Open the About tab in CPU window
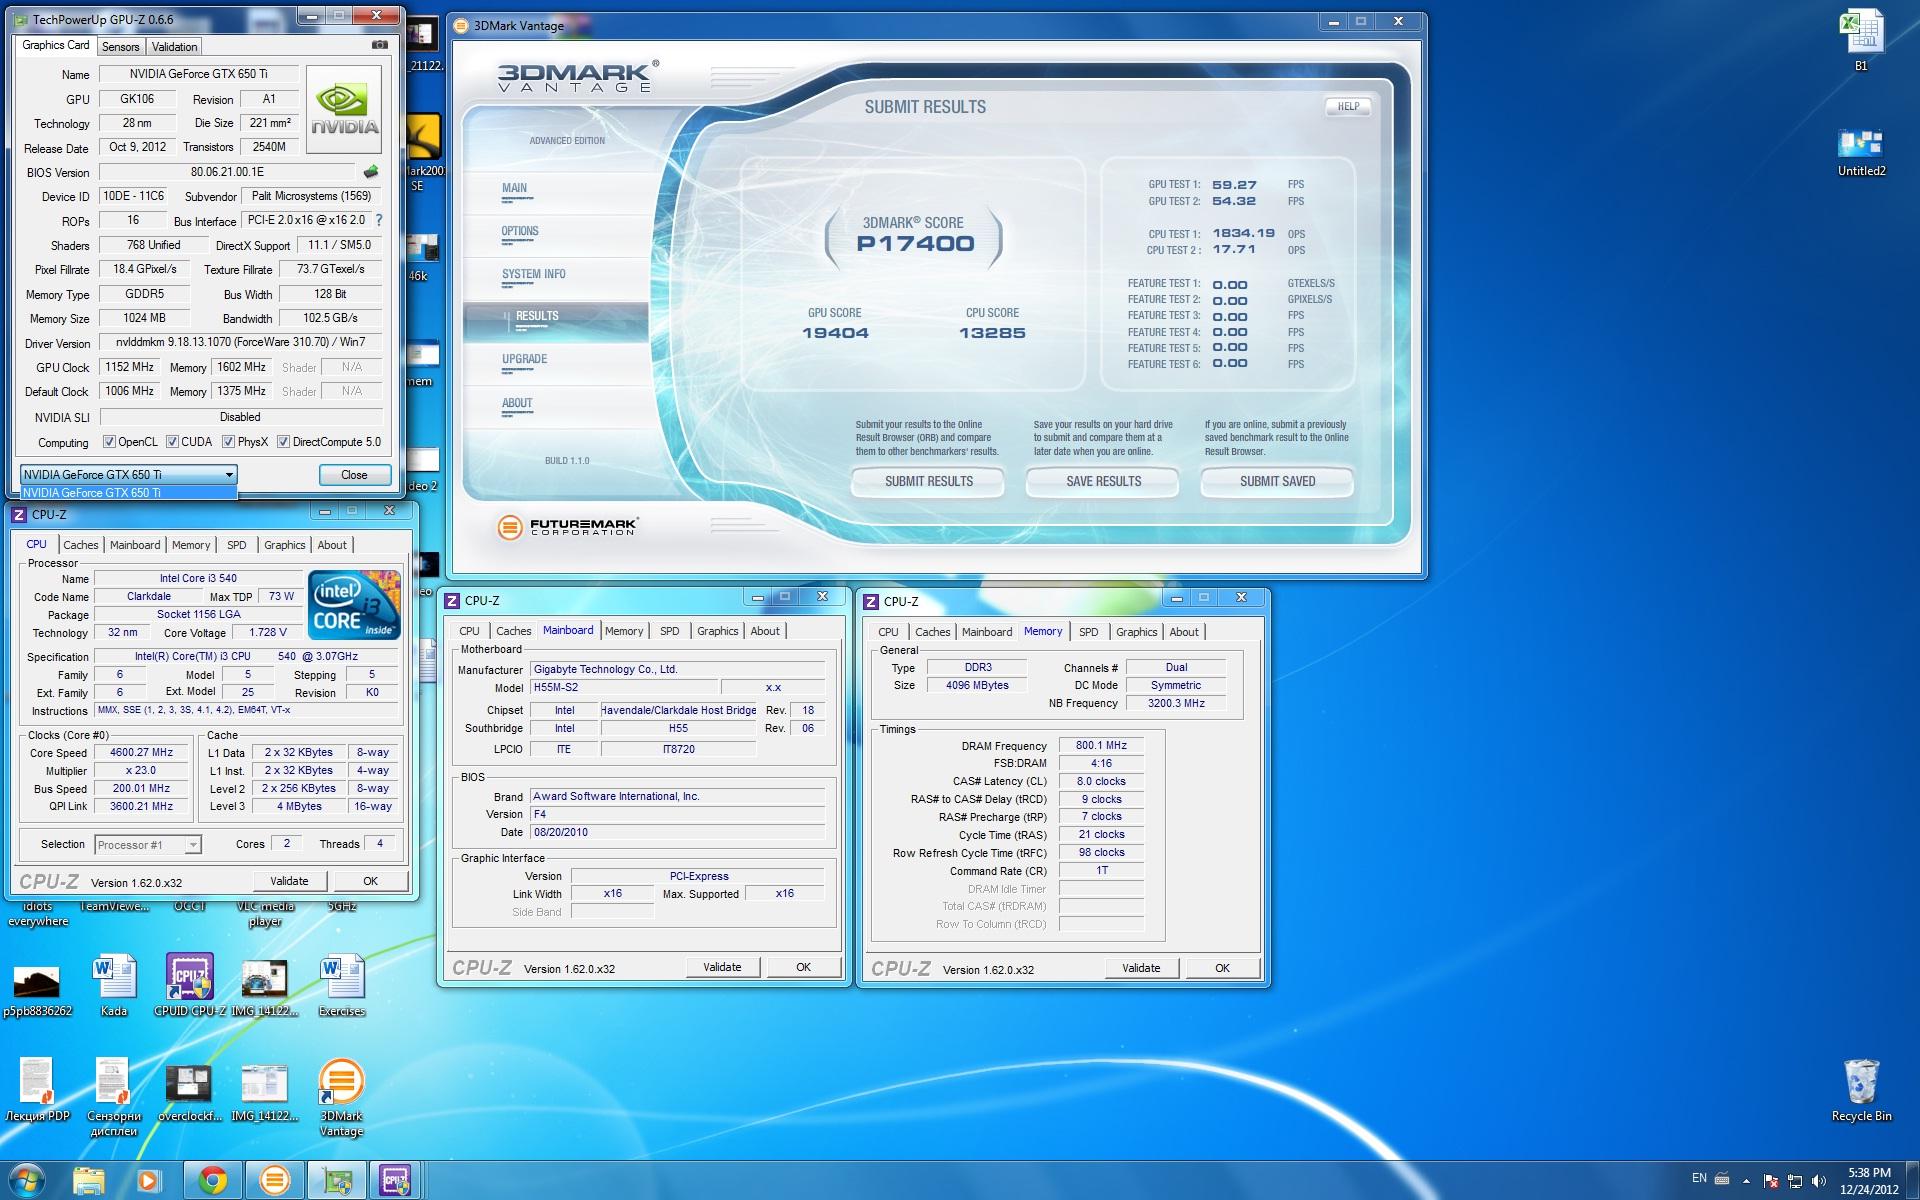The height and width of the screenshot is (1200, 1920). [332, 545]
